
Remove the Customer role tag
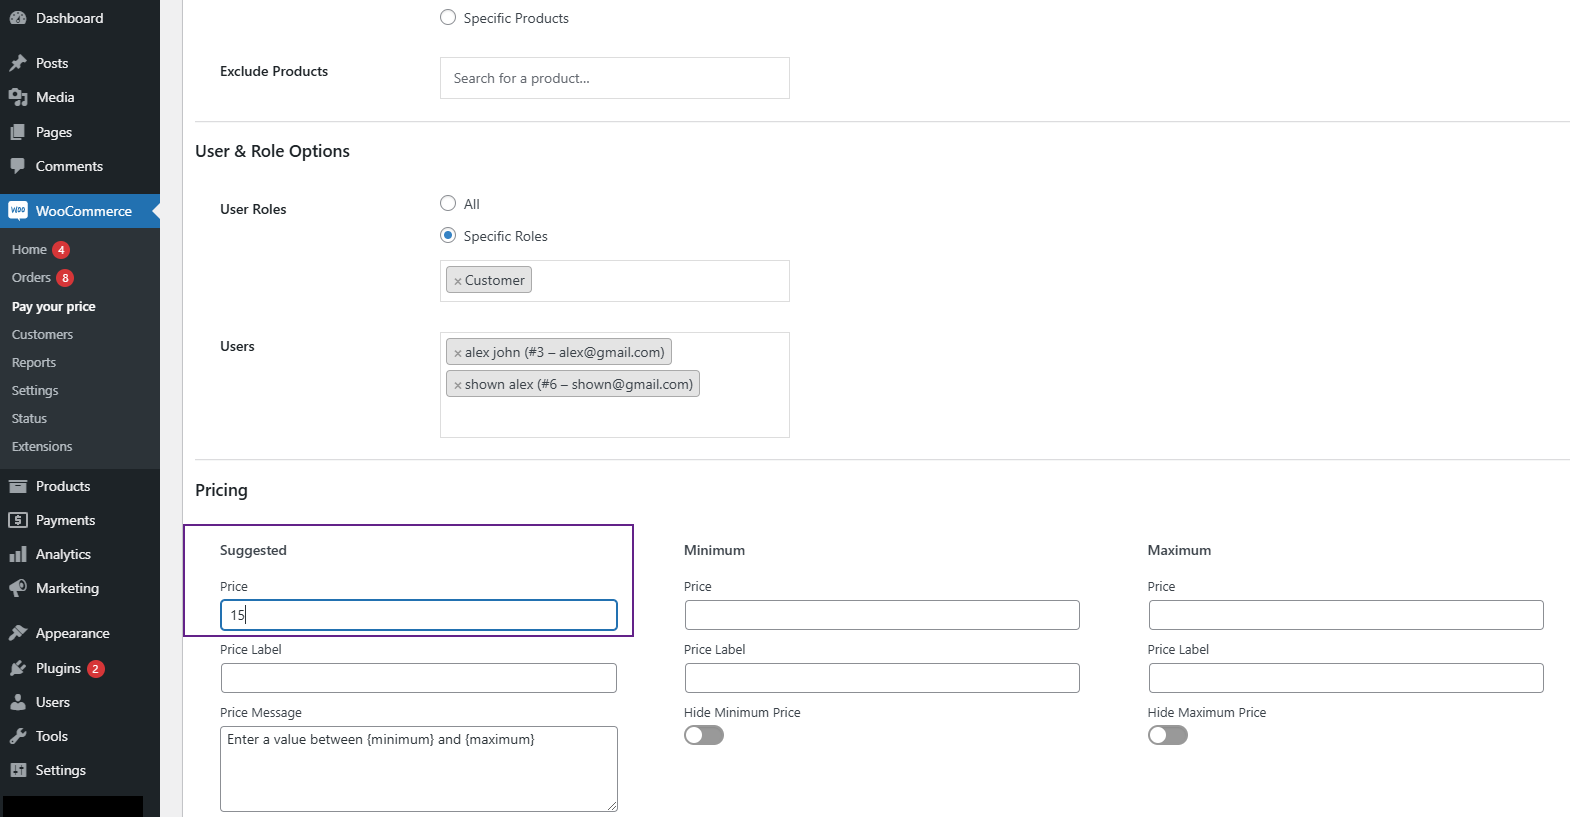click(458, 281)
